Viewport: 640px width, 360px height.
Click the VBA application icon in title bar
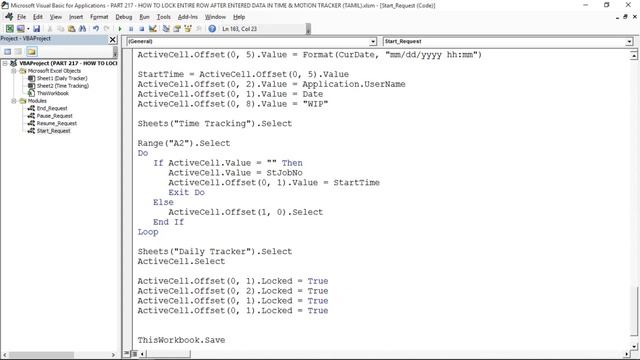pos(5,5)
